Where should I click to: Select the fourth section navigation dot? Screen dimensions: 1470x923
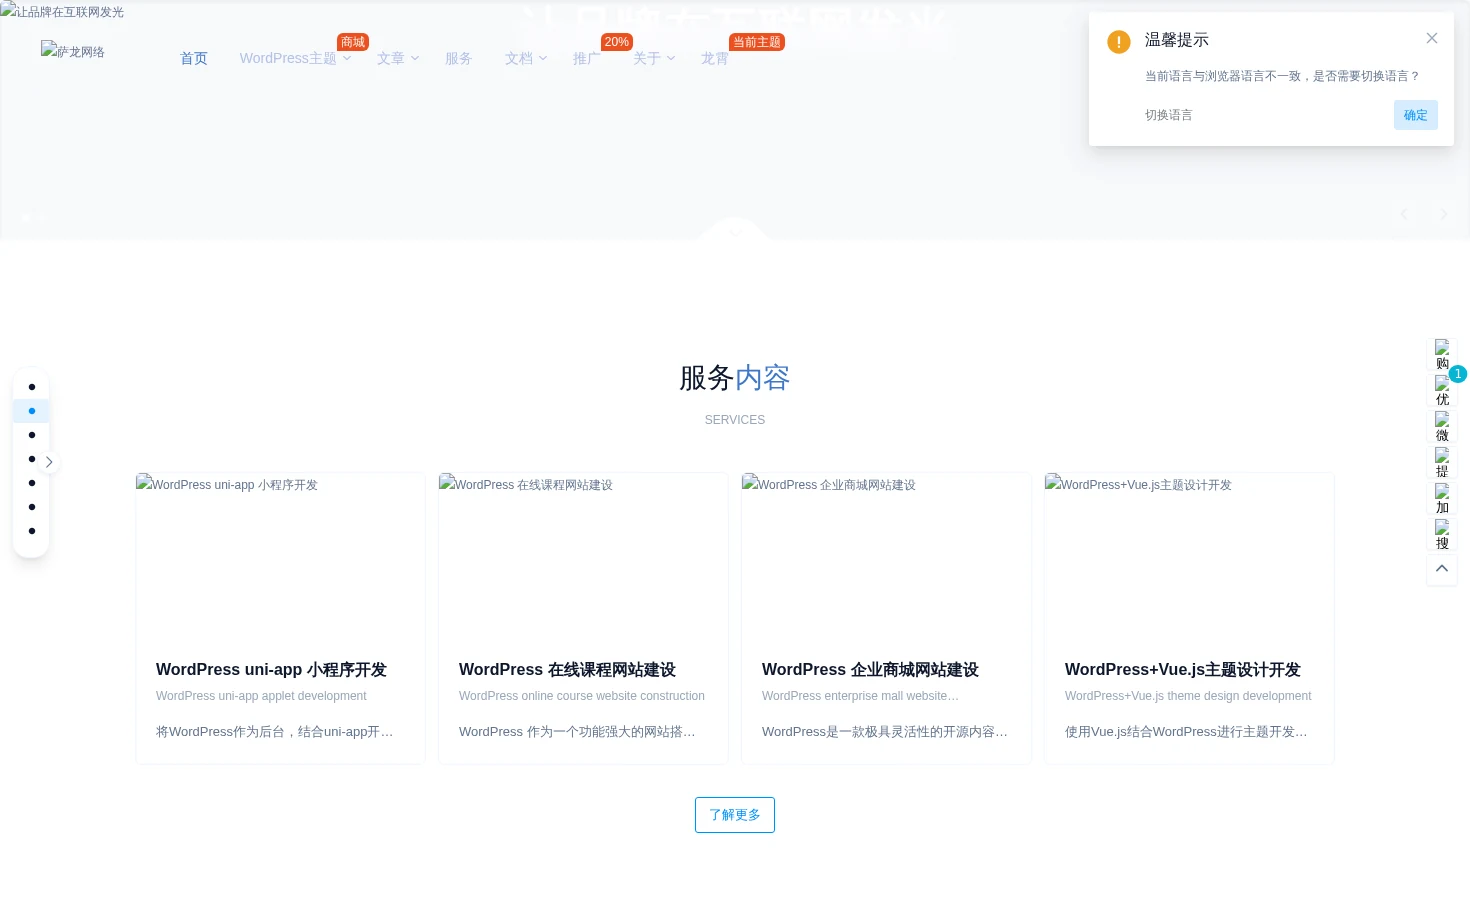click(32, 459)
